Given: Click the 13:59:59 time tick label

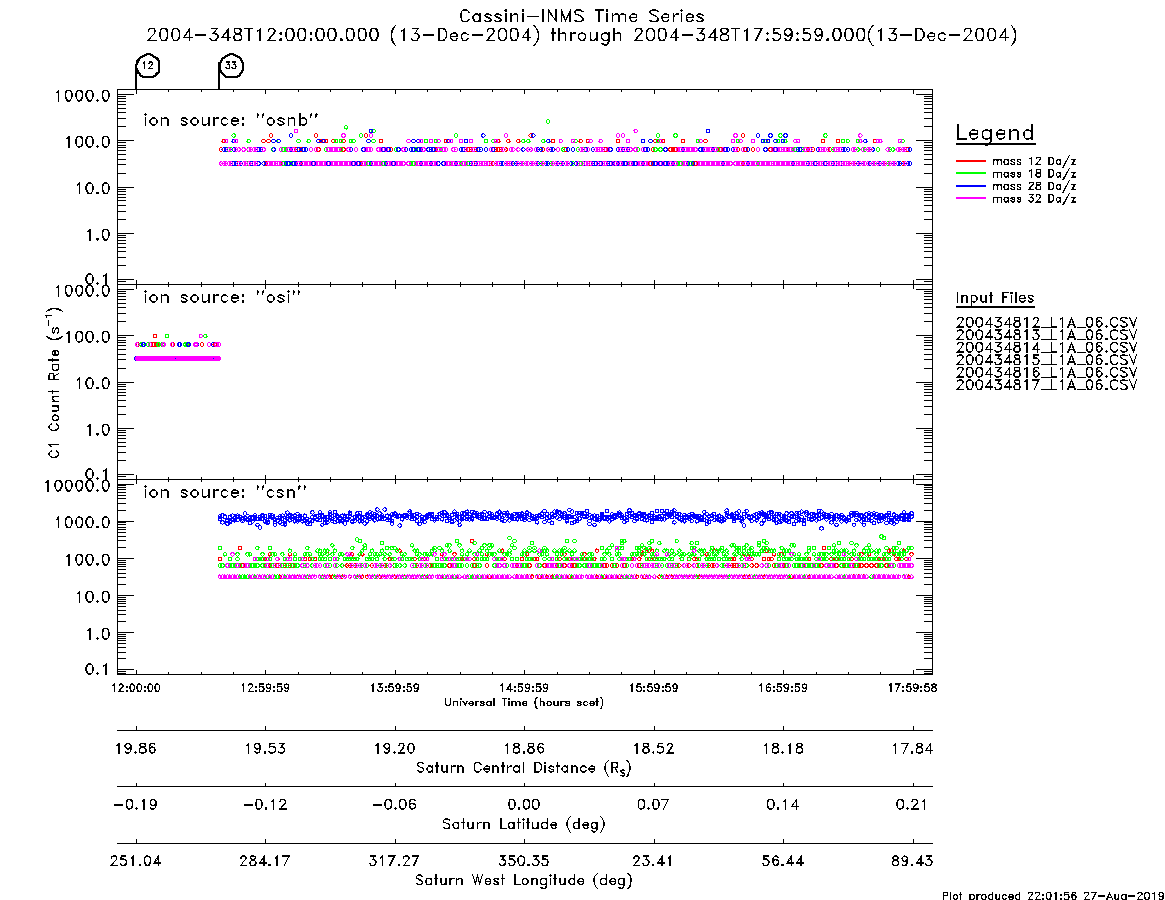Looking at the screenshot, I should [395, 688].
